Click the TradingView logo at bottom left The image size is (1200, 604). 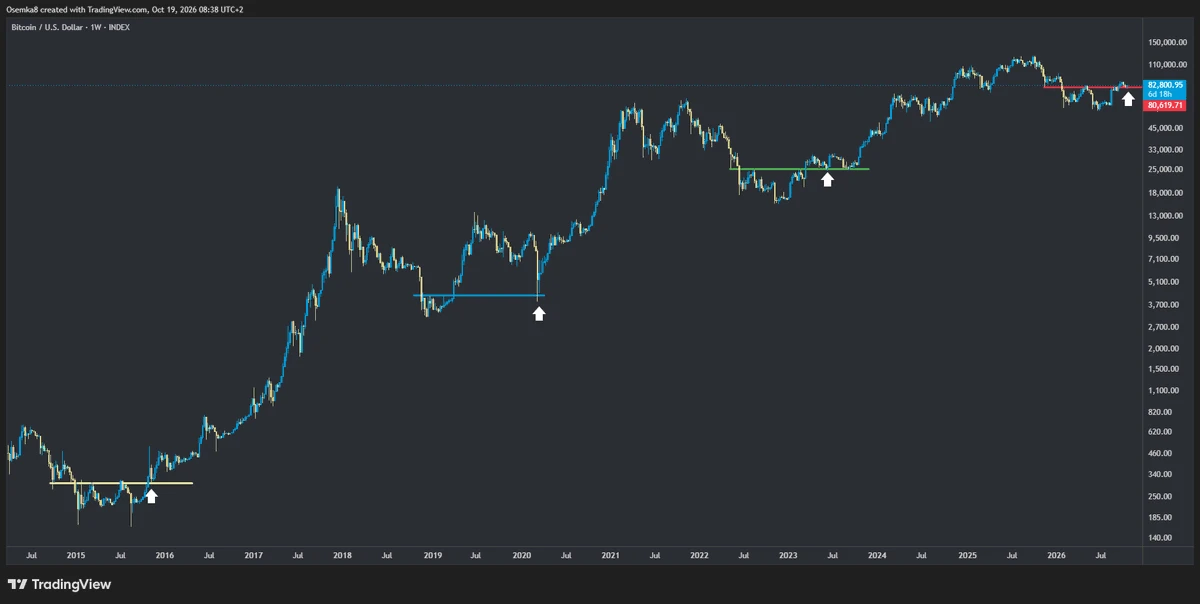point(59,584)
